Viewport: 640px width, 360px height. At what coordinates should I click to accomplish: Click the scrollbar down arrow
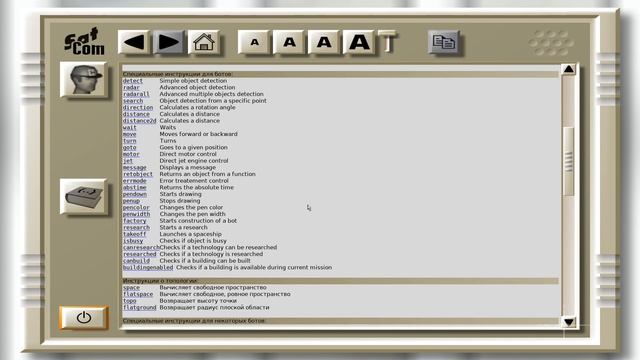(569, 322)
